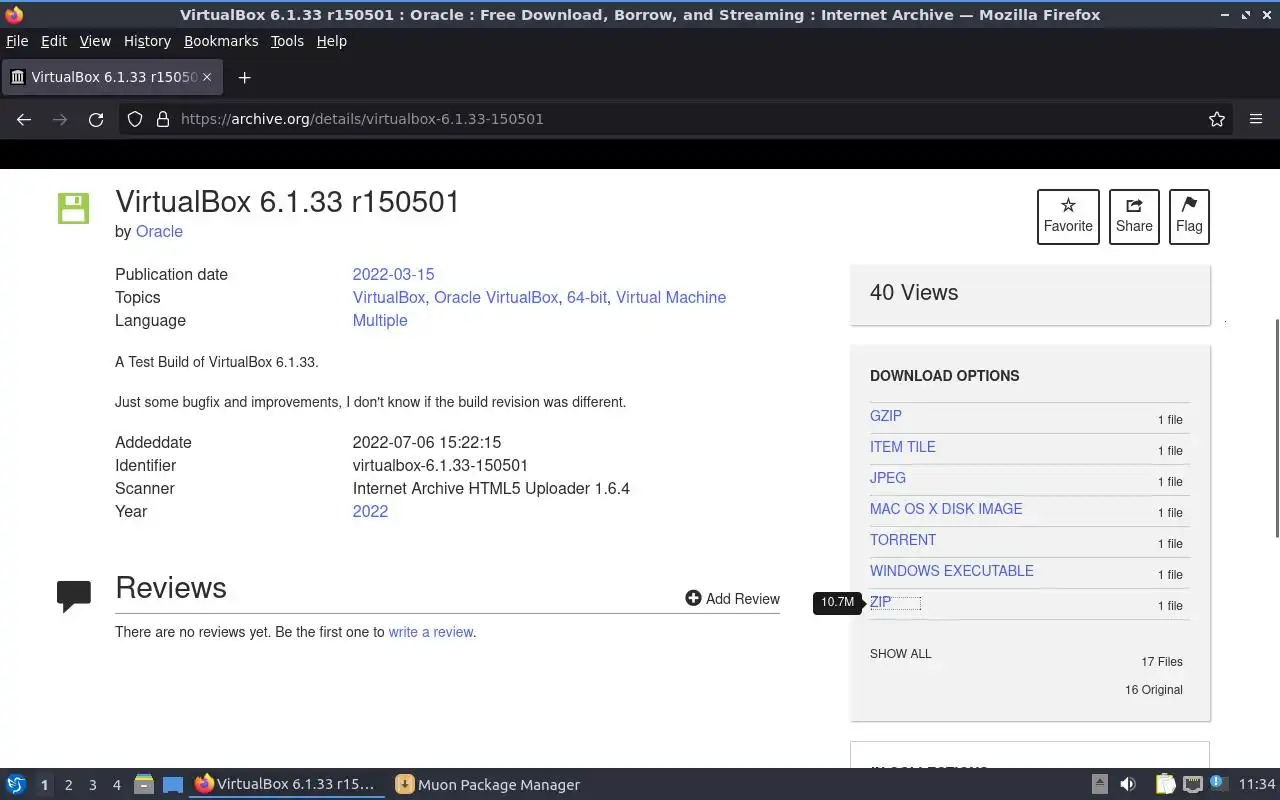
Task: Switch to workspace 3 in taskbar
Action: 92,785
